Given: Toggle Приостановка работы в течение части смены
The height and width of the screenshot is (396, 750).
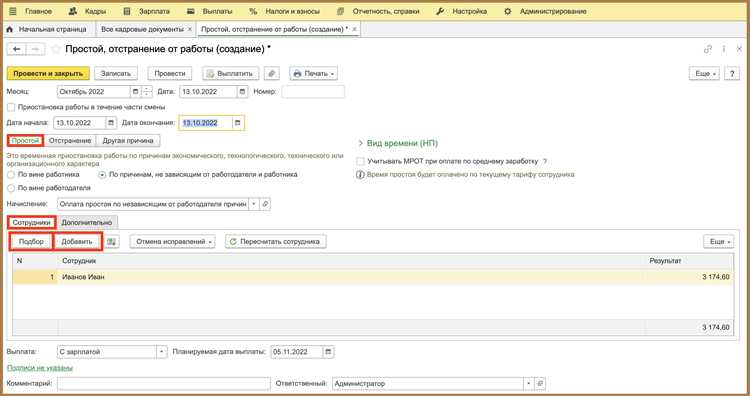Looking at the screenshot, I should pyautogui.click(x=11, y=107).
